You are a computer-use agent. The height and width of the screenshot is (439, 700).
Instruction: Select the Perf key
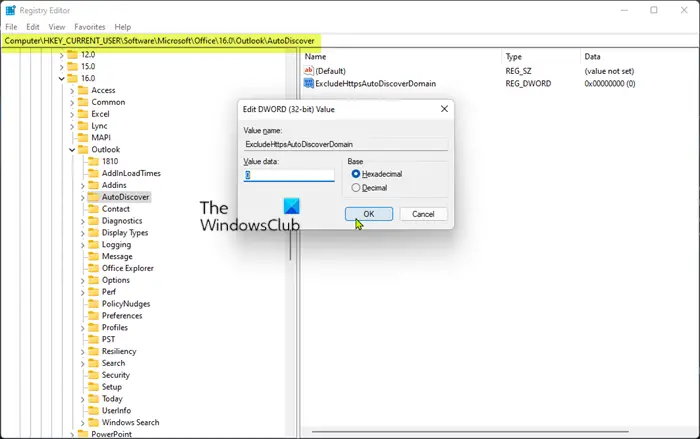click(108, 292)
